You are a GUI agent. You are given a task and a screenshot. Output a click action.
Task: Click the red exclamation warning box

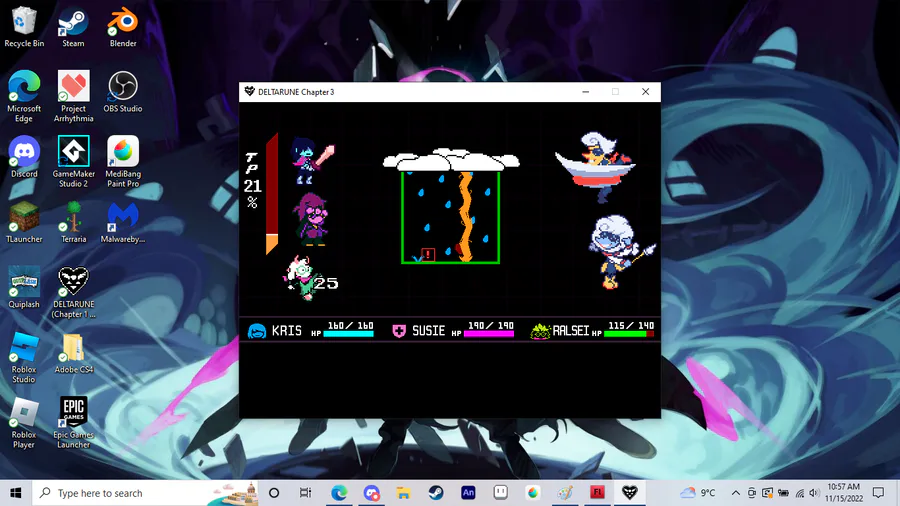tap(428, 255)
